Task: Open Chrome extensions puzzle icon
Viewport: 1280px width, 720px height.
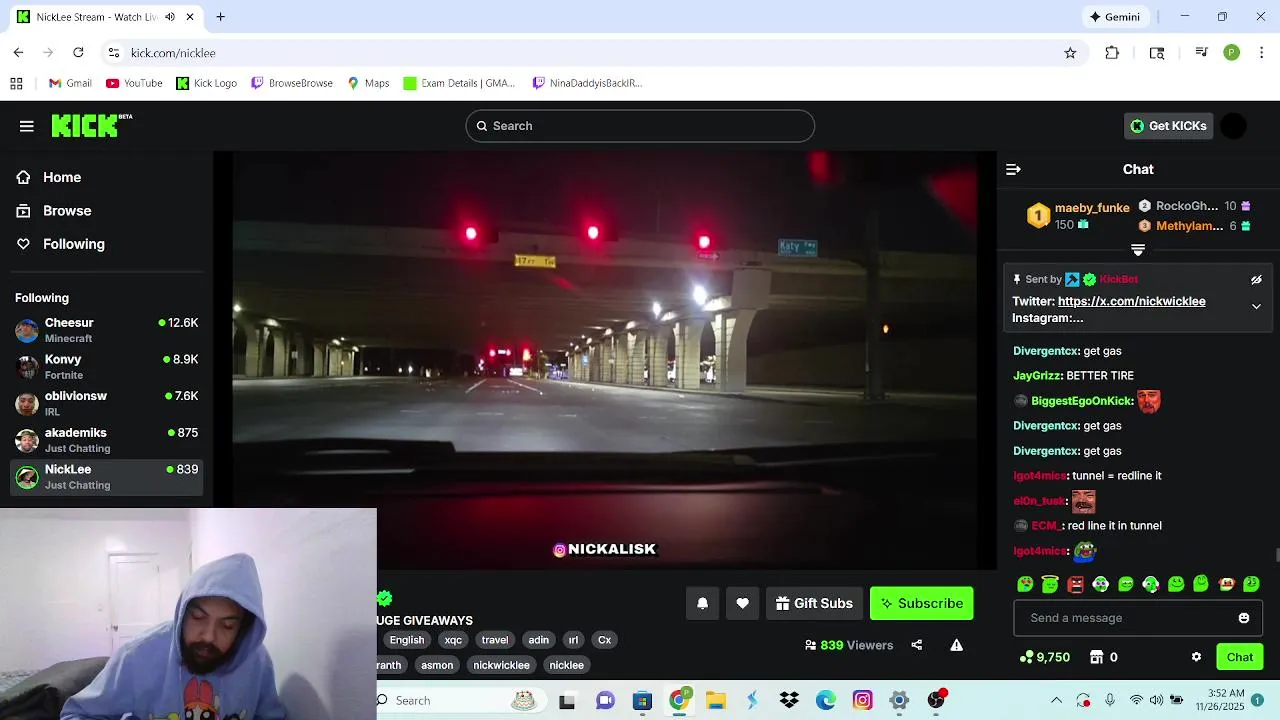Action: pos(1112,53)
